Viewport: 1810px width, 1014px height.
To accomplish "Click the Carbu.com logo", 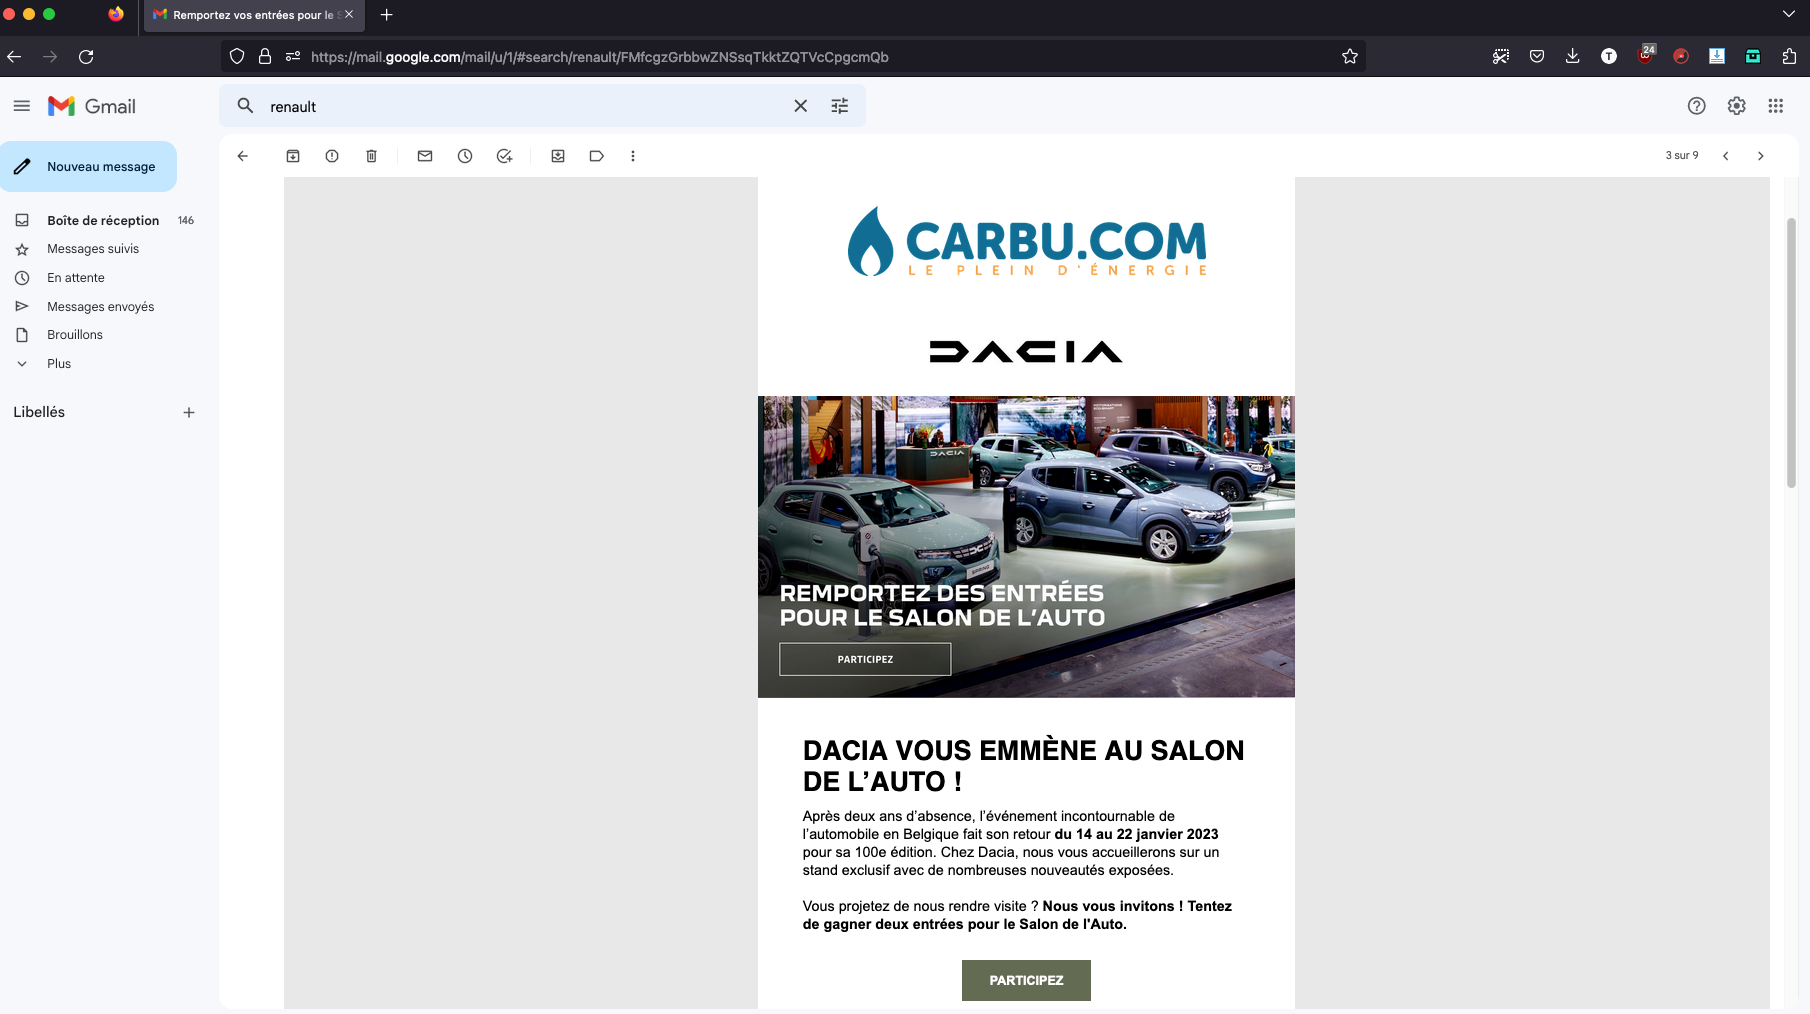I will (1027, 243).
